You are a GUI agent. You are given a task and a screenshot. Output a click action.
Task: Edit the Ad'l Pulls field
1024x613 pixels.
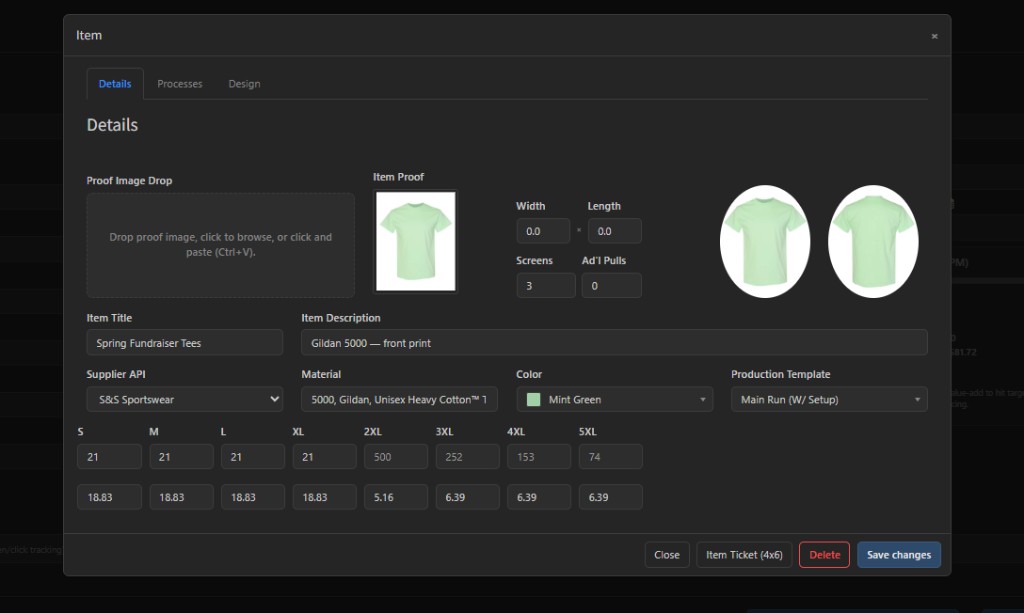tap(611, 285)
